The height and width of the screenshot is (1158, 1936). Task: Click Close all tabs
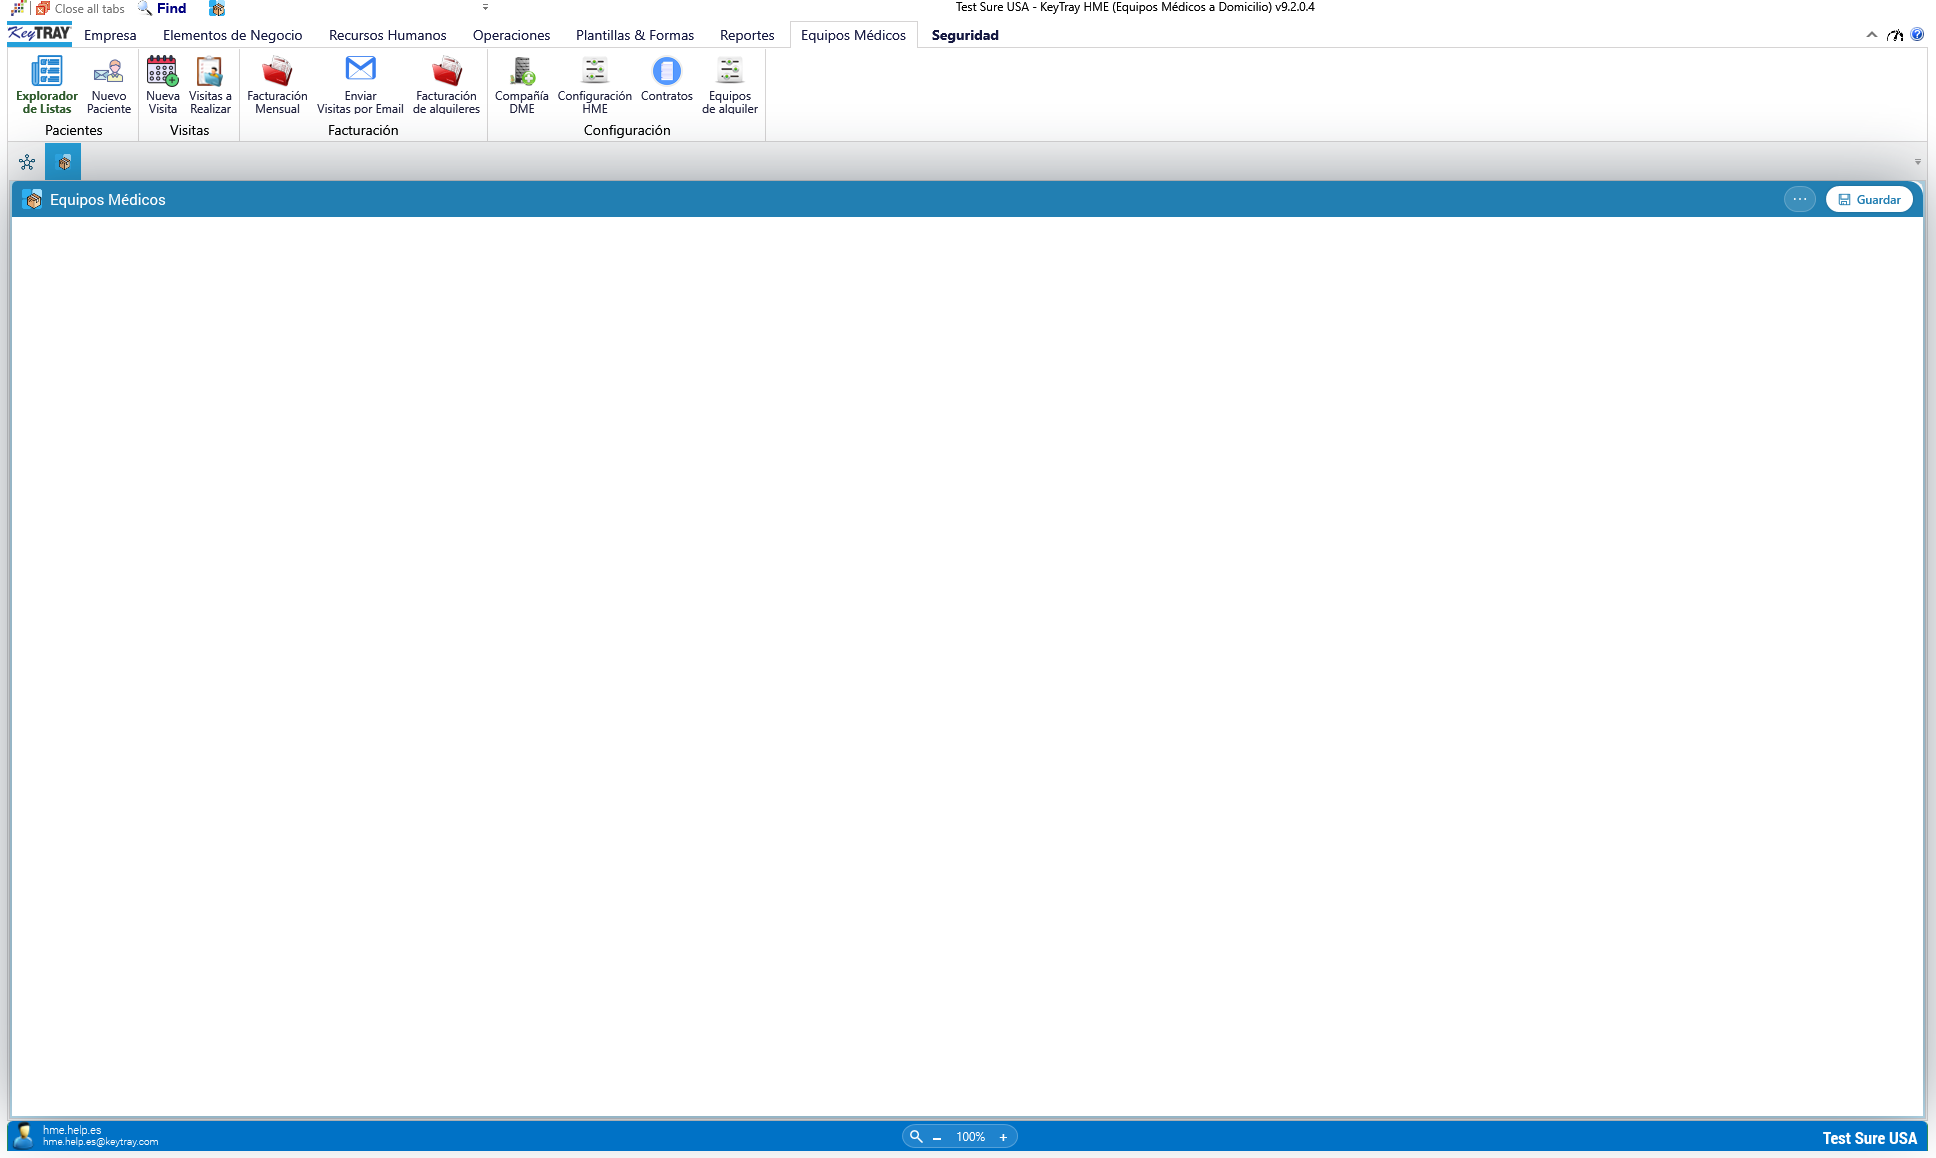[80, 8]
